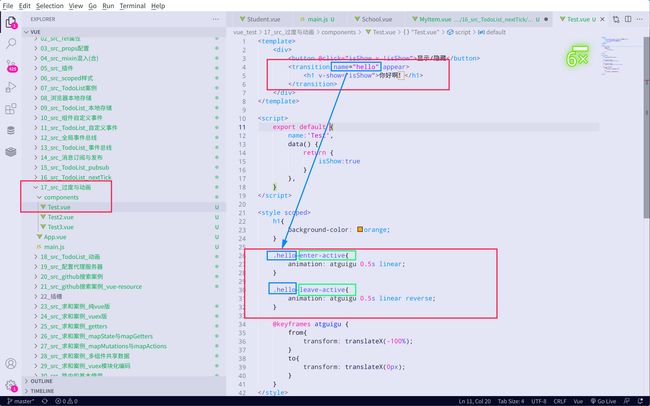Click the main.js file icon
Image resolution: width=650 pixels, height=406 pixels.
coord(39,247)
